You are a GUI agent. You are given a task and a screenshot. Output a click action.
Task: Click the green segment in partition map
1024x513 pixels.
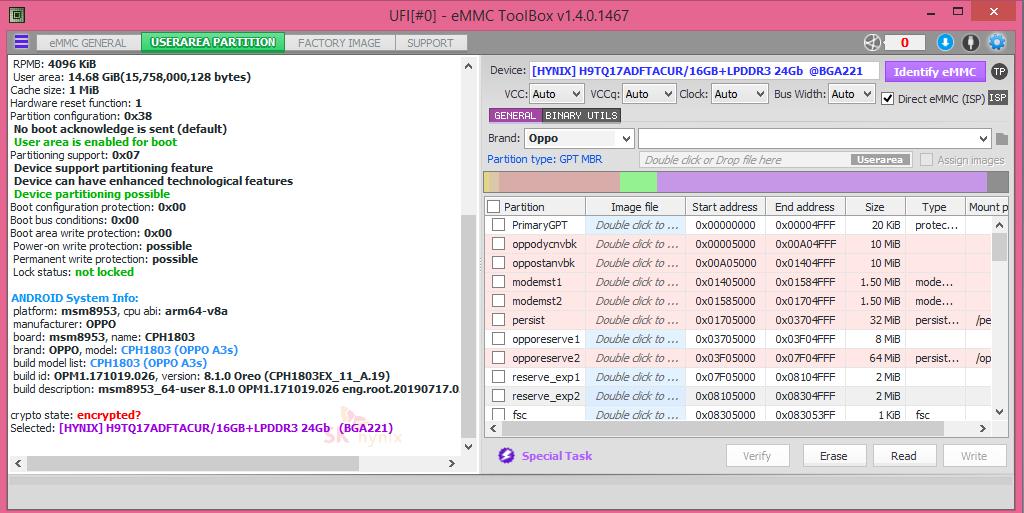[638, 182]
